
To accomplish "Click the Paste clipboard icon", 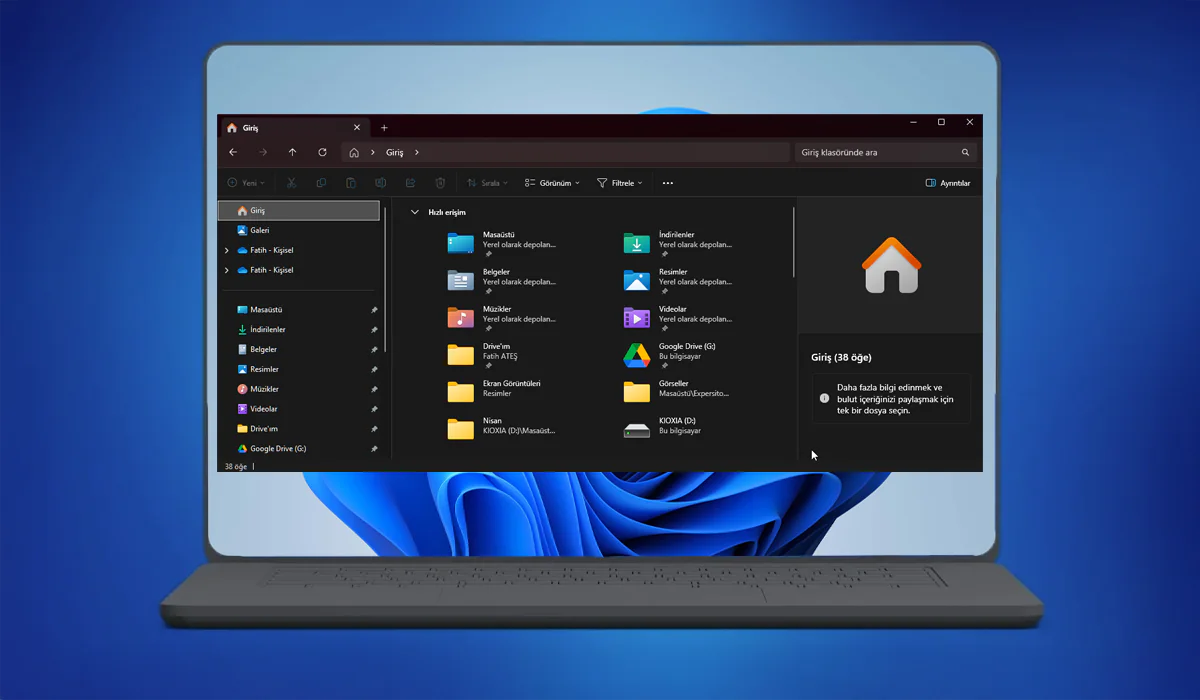I will click(351, 183).
